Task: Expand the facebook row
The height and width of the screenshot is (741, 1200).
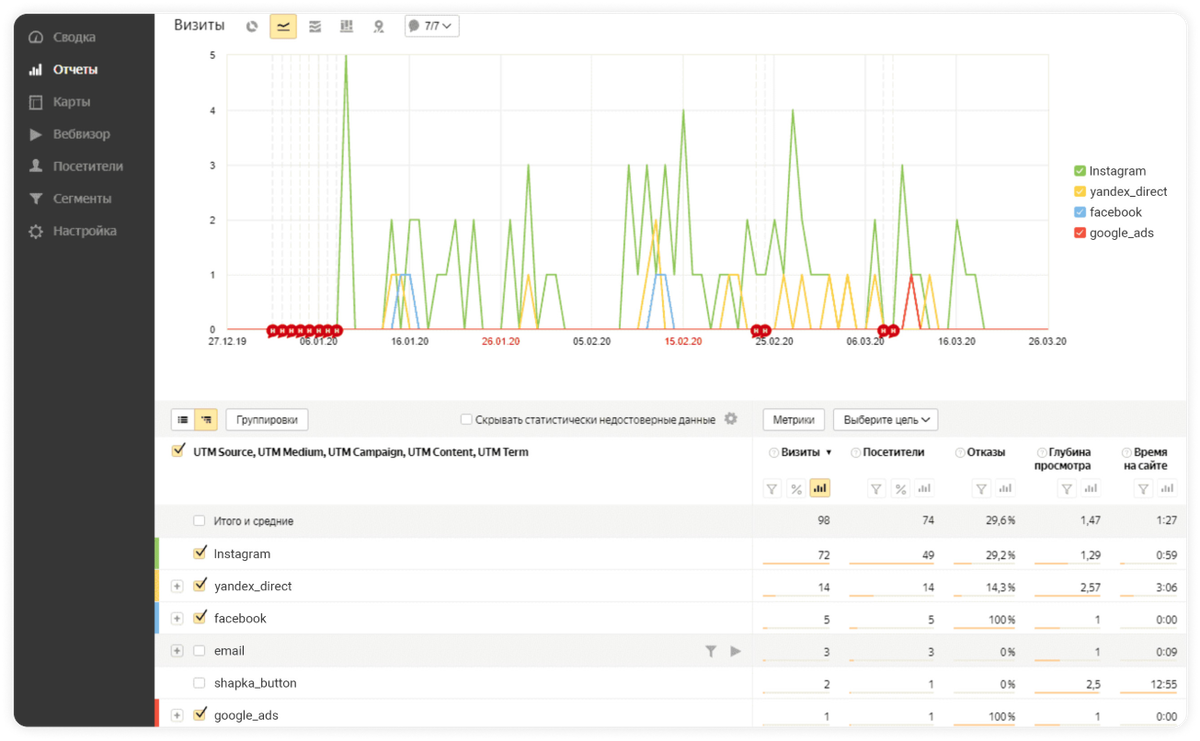Action: click(177, 618)
